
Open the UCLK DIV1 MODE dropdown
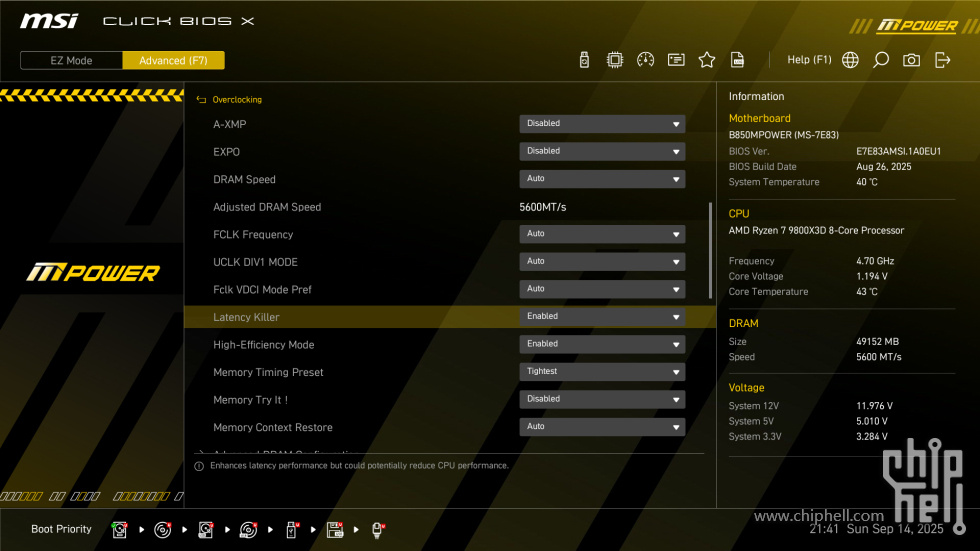tap(602, 261)
